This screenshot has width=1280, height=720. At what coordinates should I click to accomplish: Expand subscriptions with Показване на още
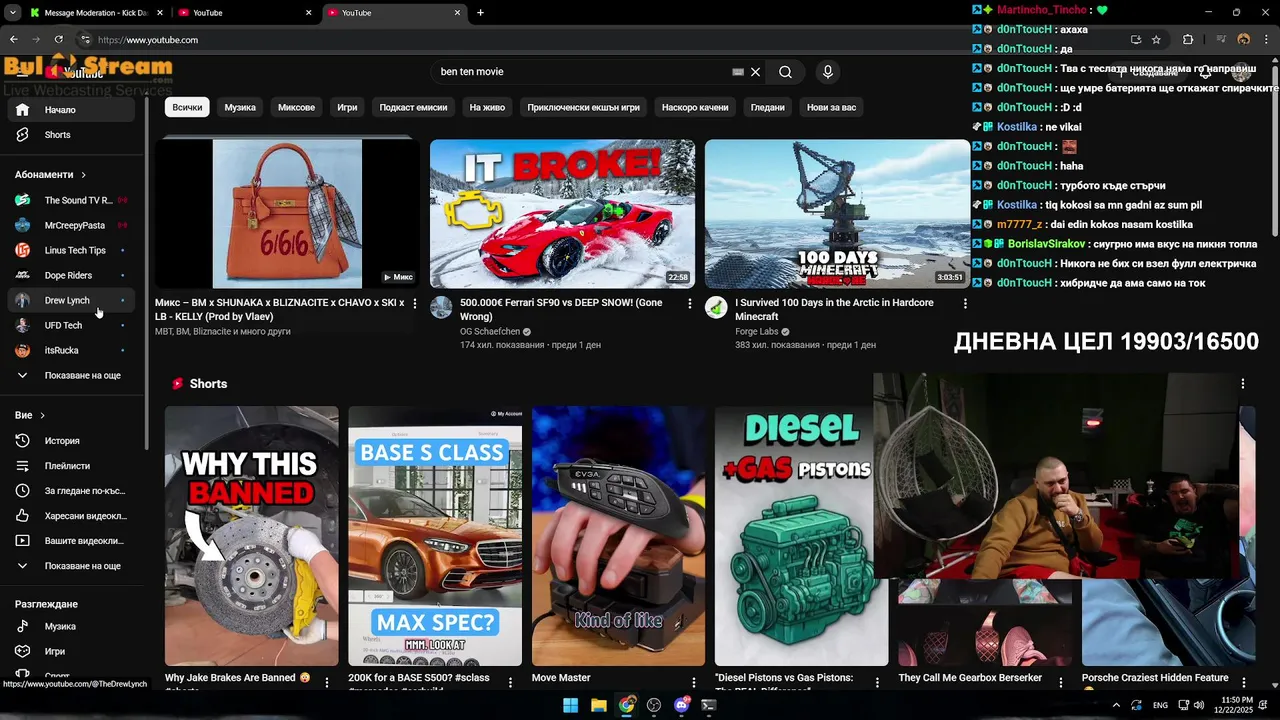(71, 376)
